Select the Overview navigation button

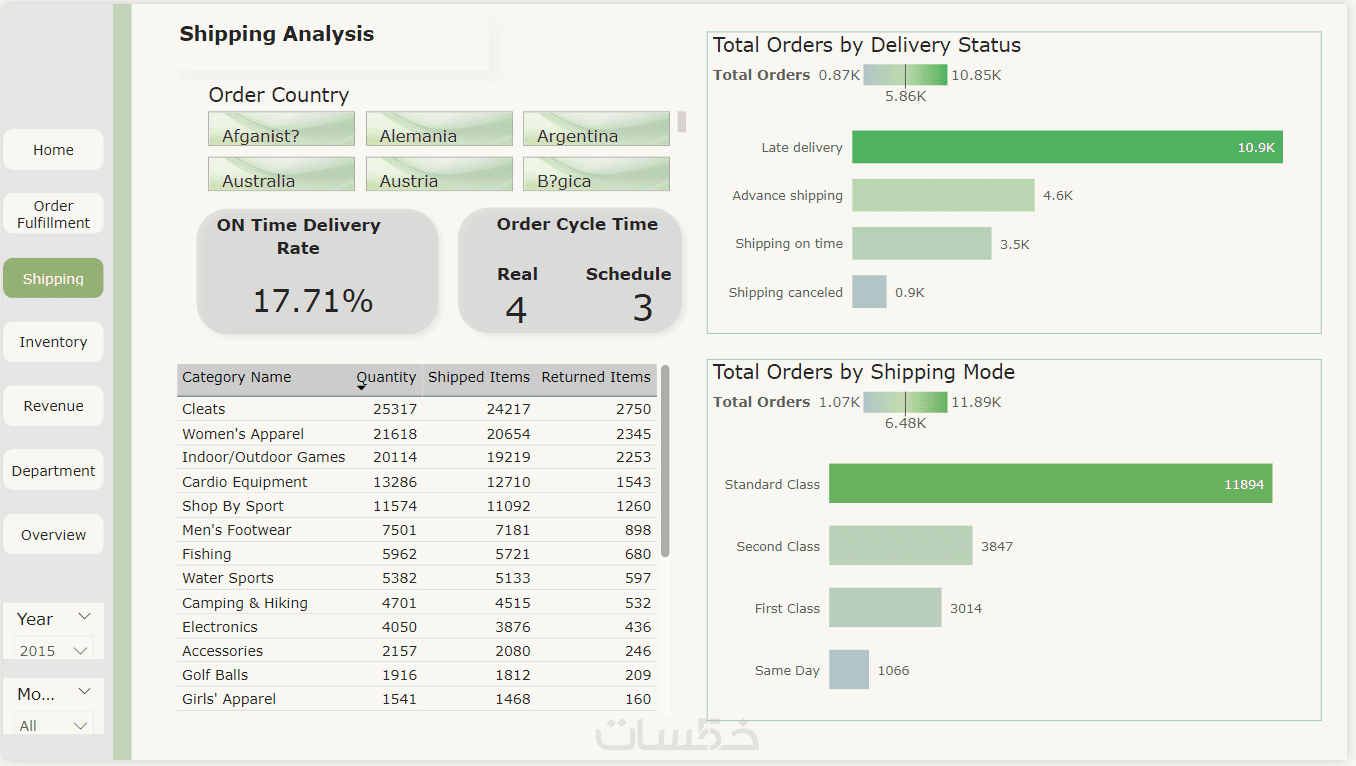tap(53, 535)
